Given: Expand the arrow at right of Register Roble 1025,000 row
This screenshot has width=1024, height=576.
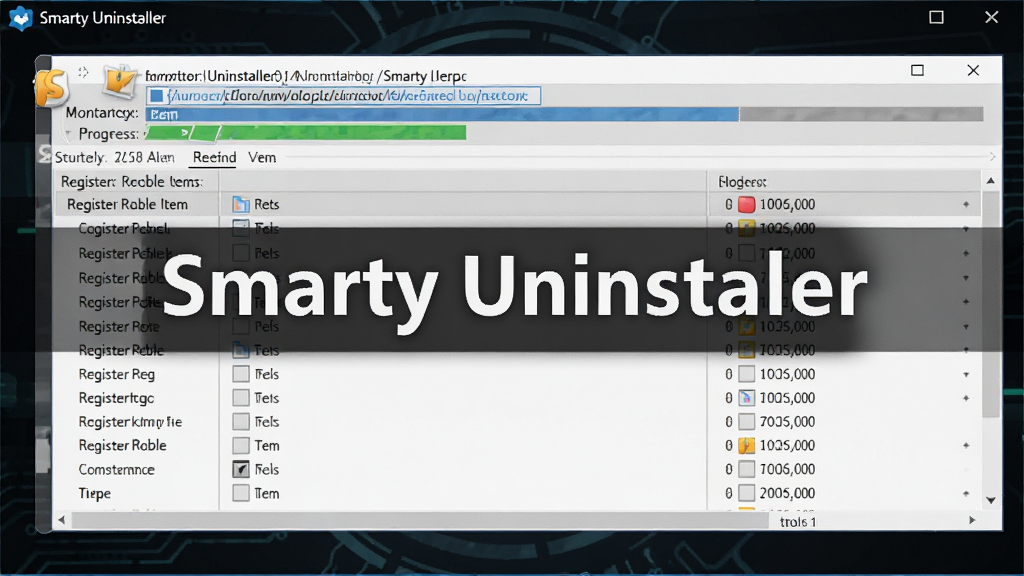Looking at the screenshot, I should point(966,445).
